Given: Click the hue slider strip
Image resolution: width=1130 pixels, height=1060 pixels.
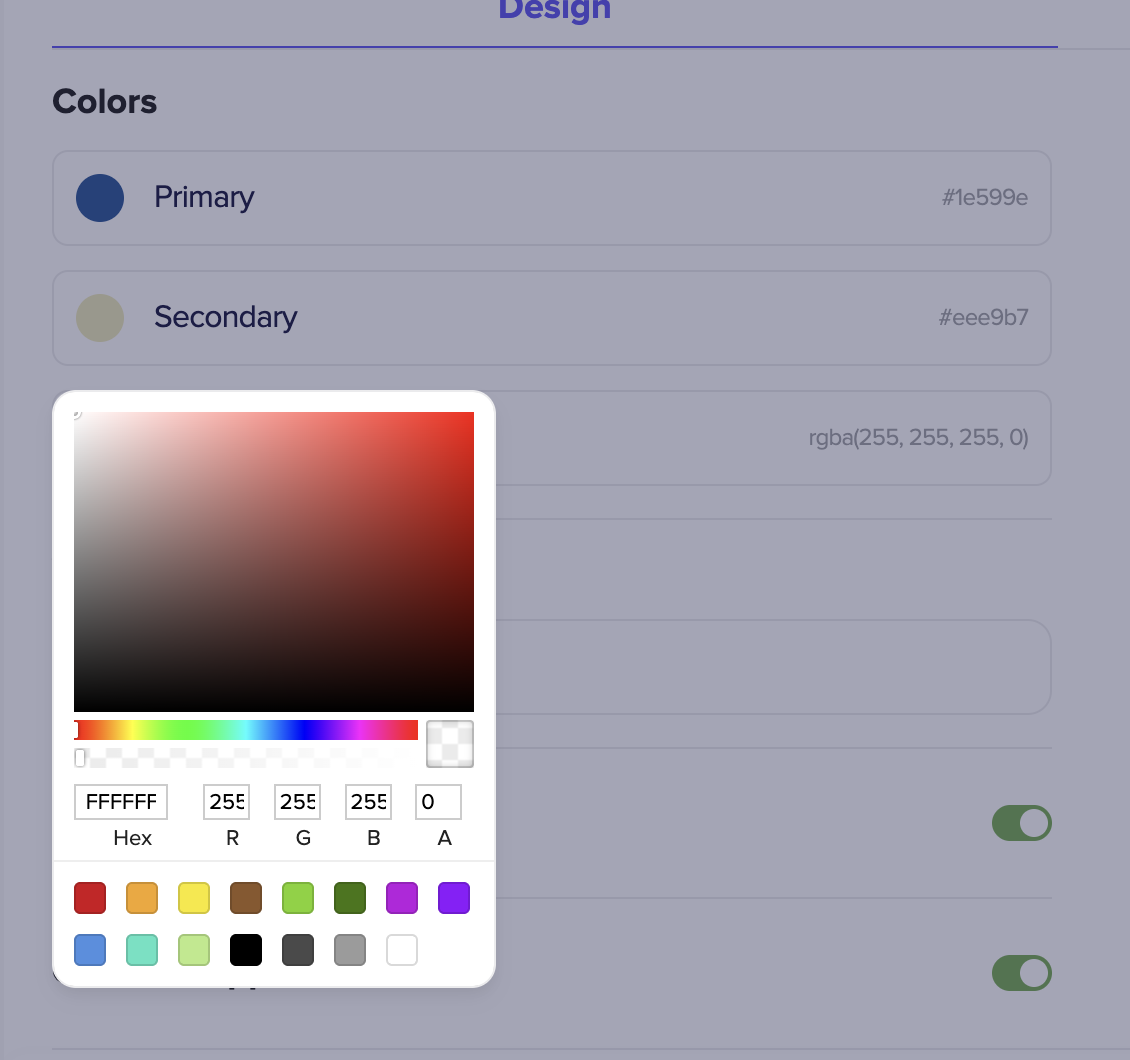Looking at the screenshot, I should (x=245, y=729).
